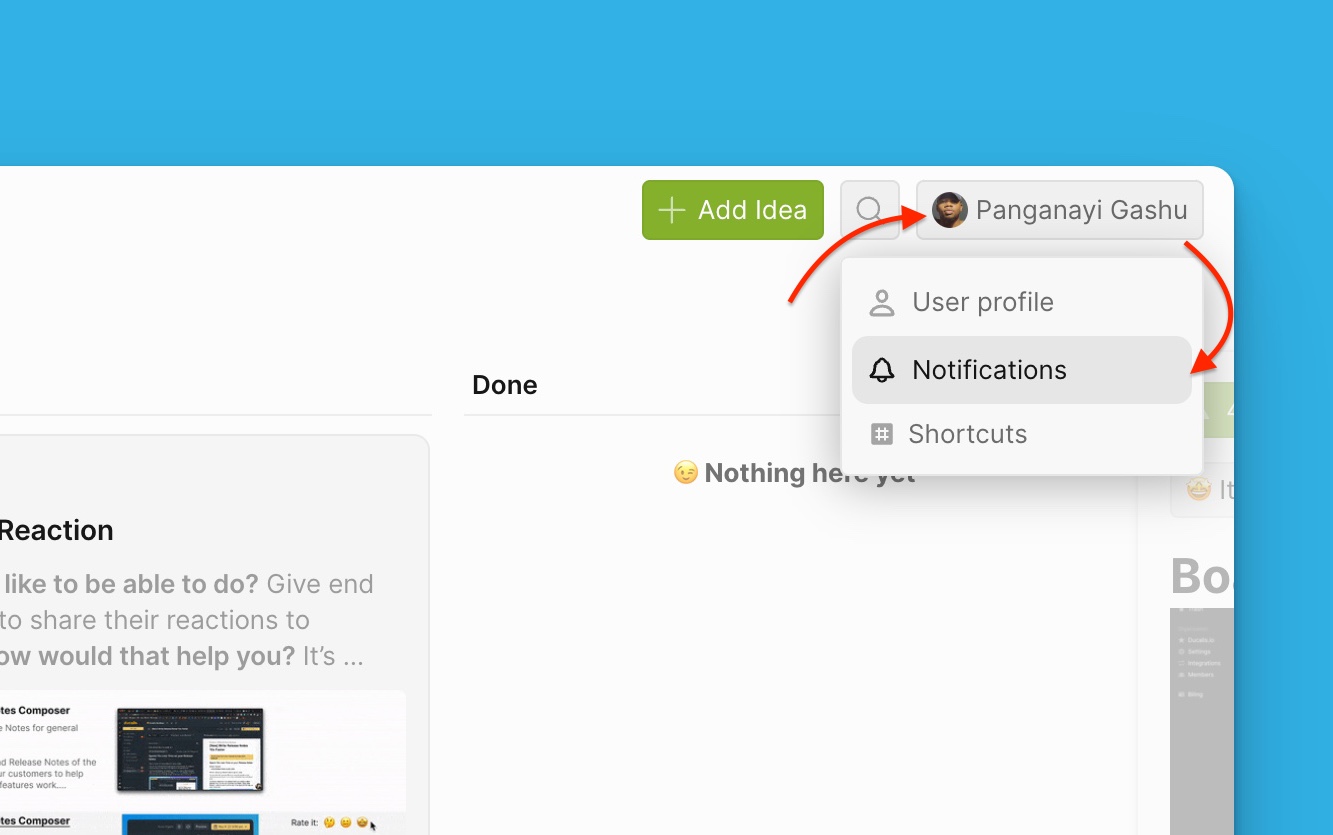Open the dark release notes screenshot thumbnail

[x=190, y=749]
